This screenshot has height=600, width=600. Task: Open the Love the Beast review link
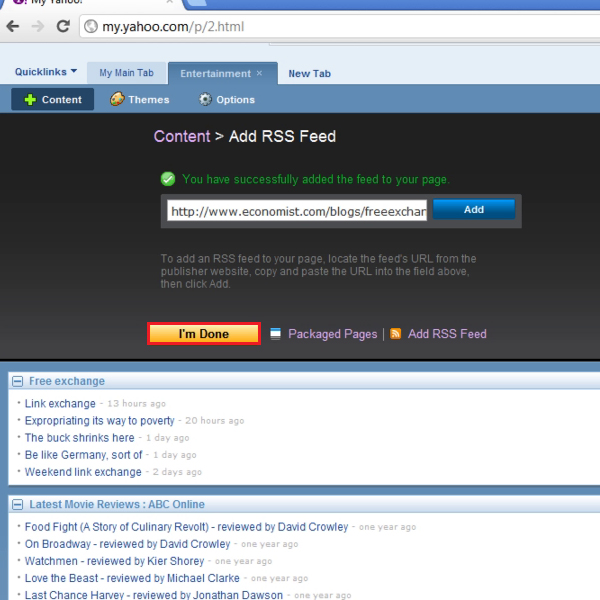click(132, 578)
